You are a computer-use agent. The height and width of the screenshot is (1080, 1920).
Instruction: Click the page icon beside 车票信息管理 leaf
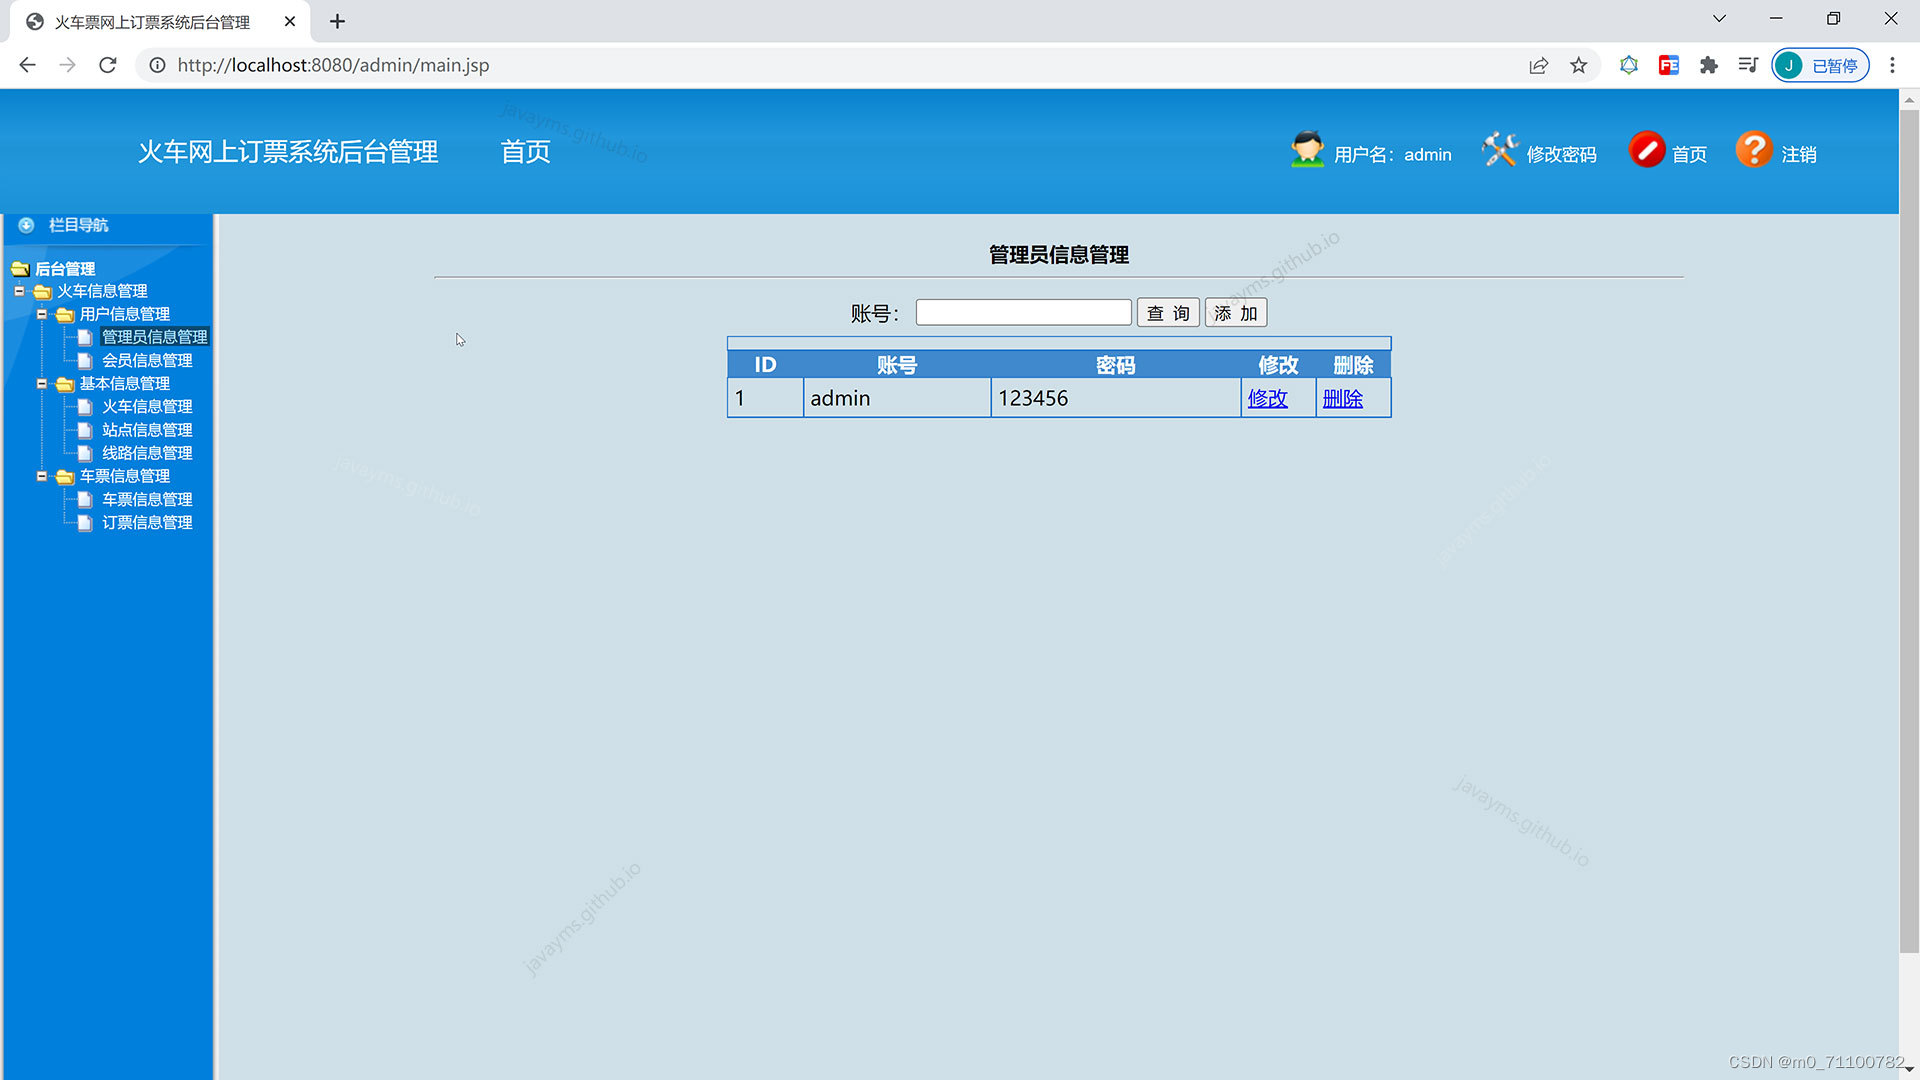pos(85,499)
